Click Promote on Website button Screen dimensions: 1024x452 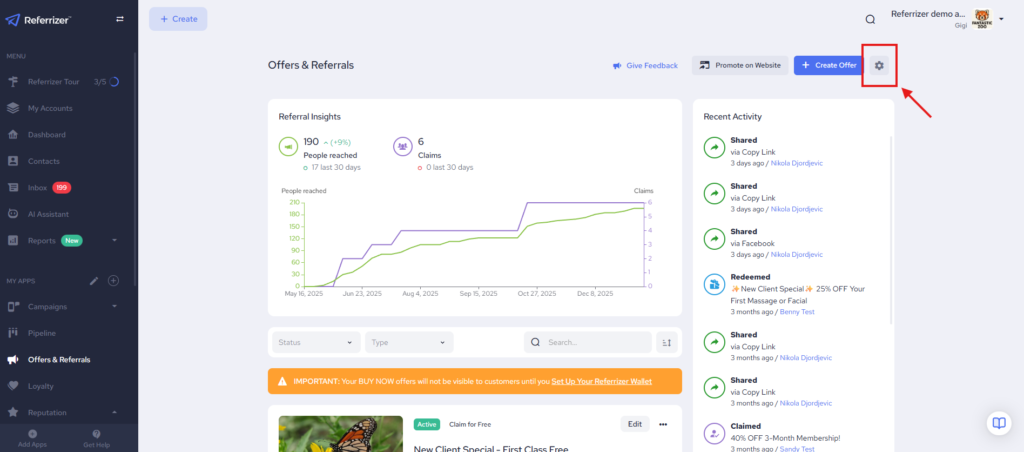tap(739, 65)
